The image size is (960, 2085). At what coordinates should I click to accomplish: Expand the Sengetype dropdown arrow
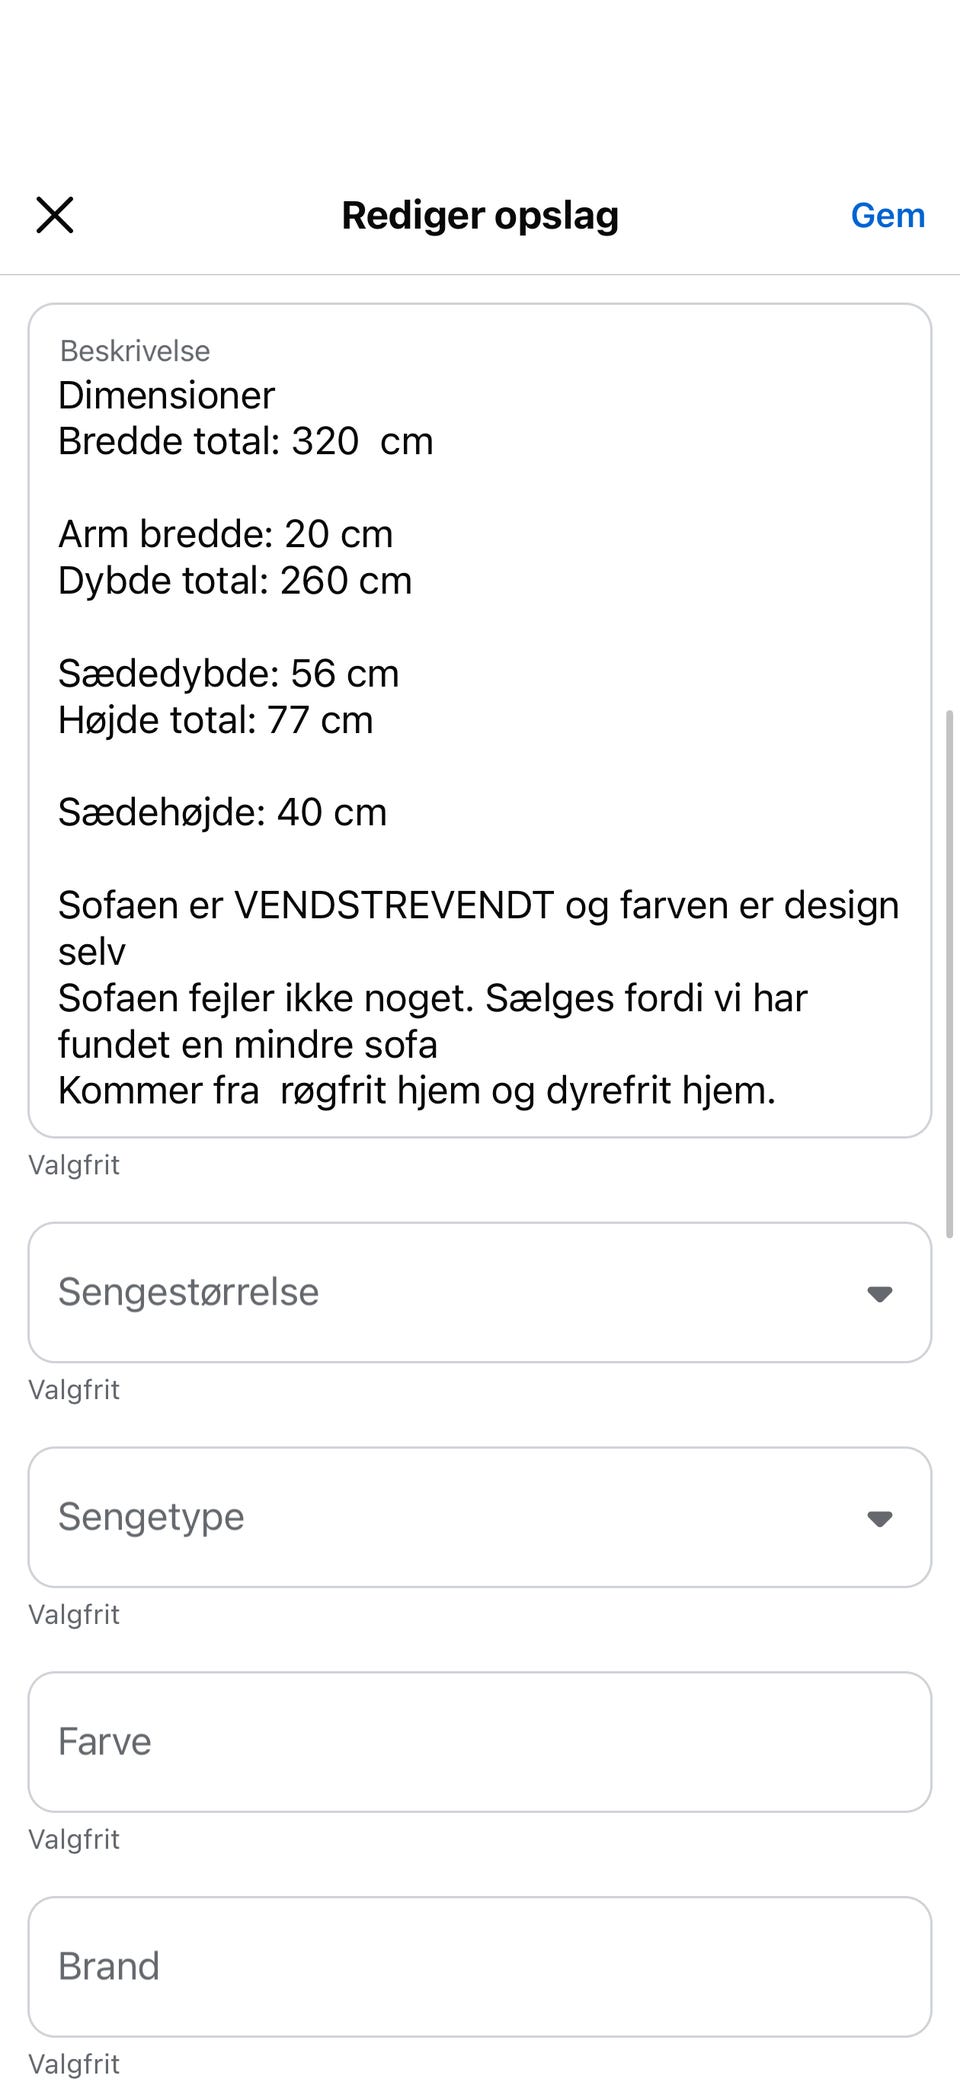[x=879, y=1519]
